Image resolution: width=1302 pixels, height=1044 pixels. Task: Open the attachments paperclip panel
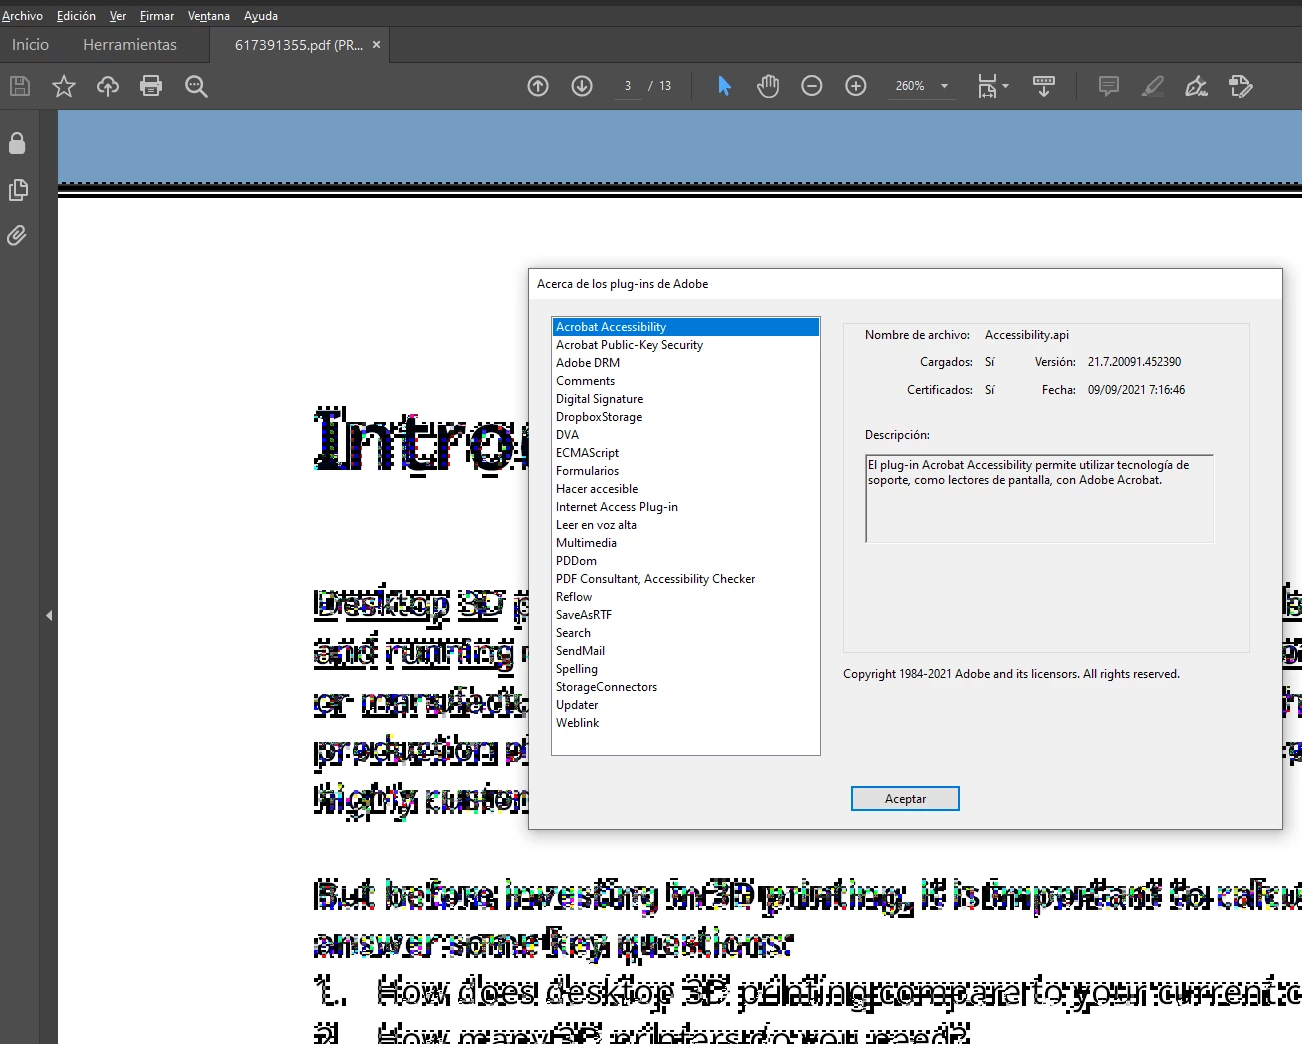pos(17,236)
